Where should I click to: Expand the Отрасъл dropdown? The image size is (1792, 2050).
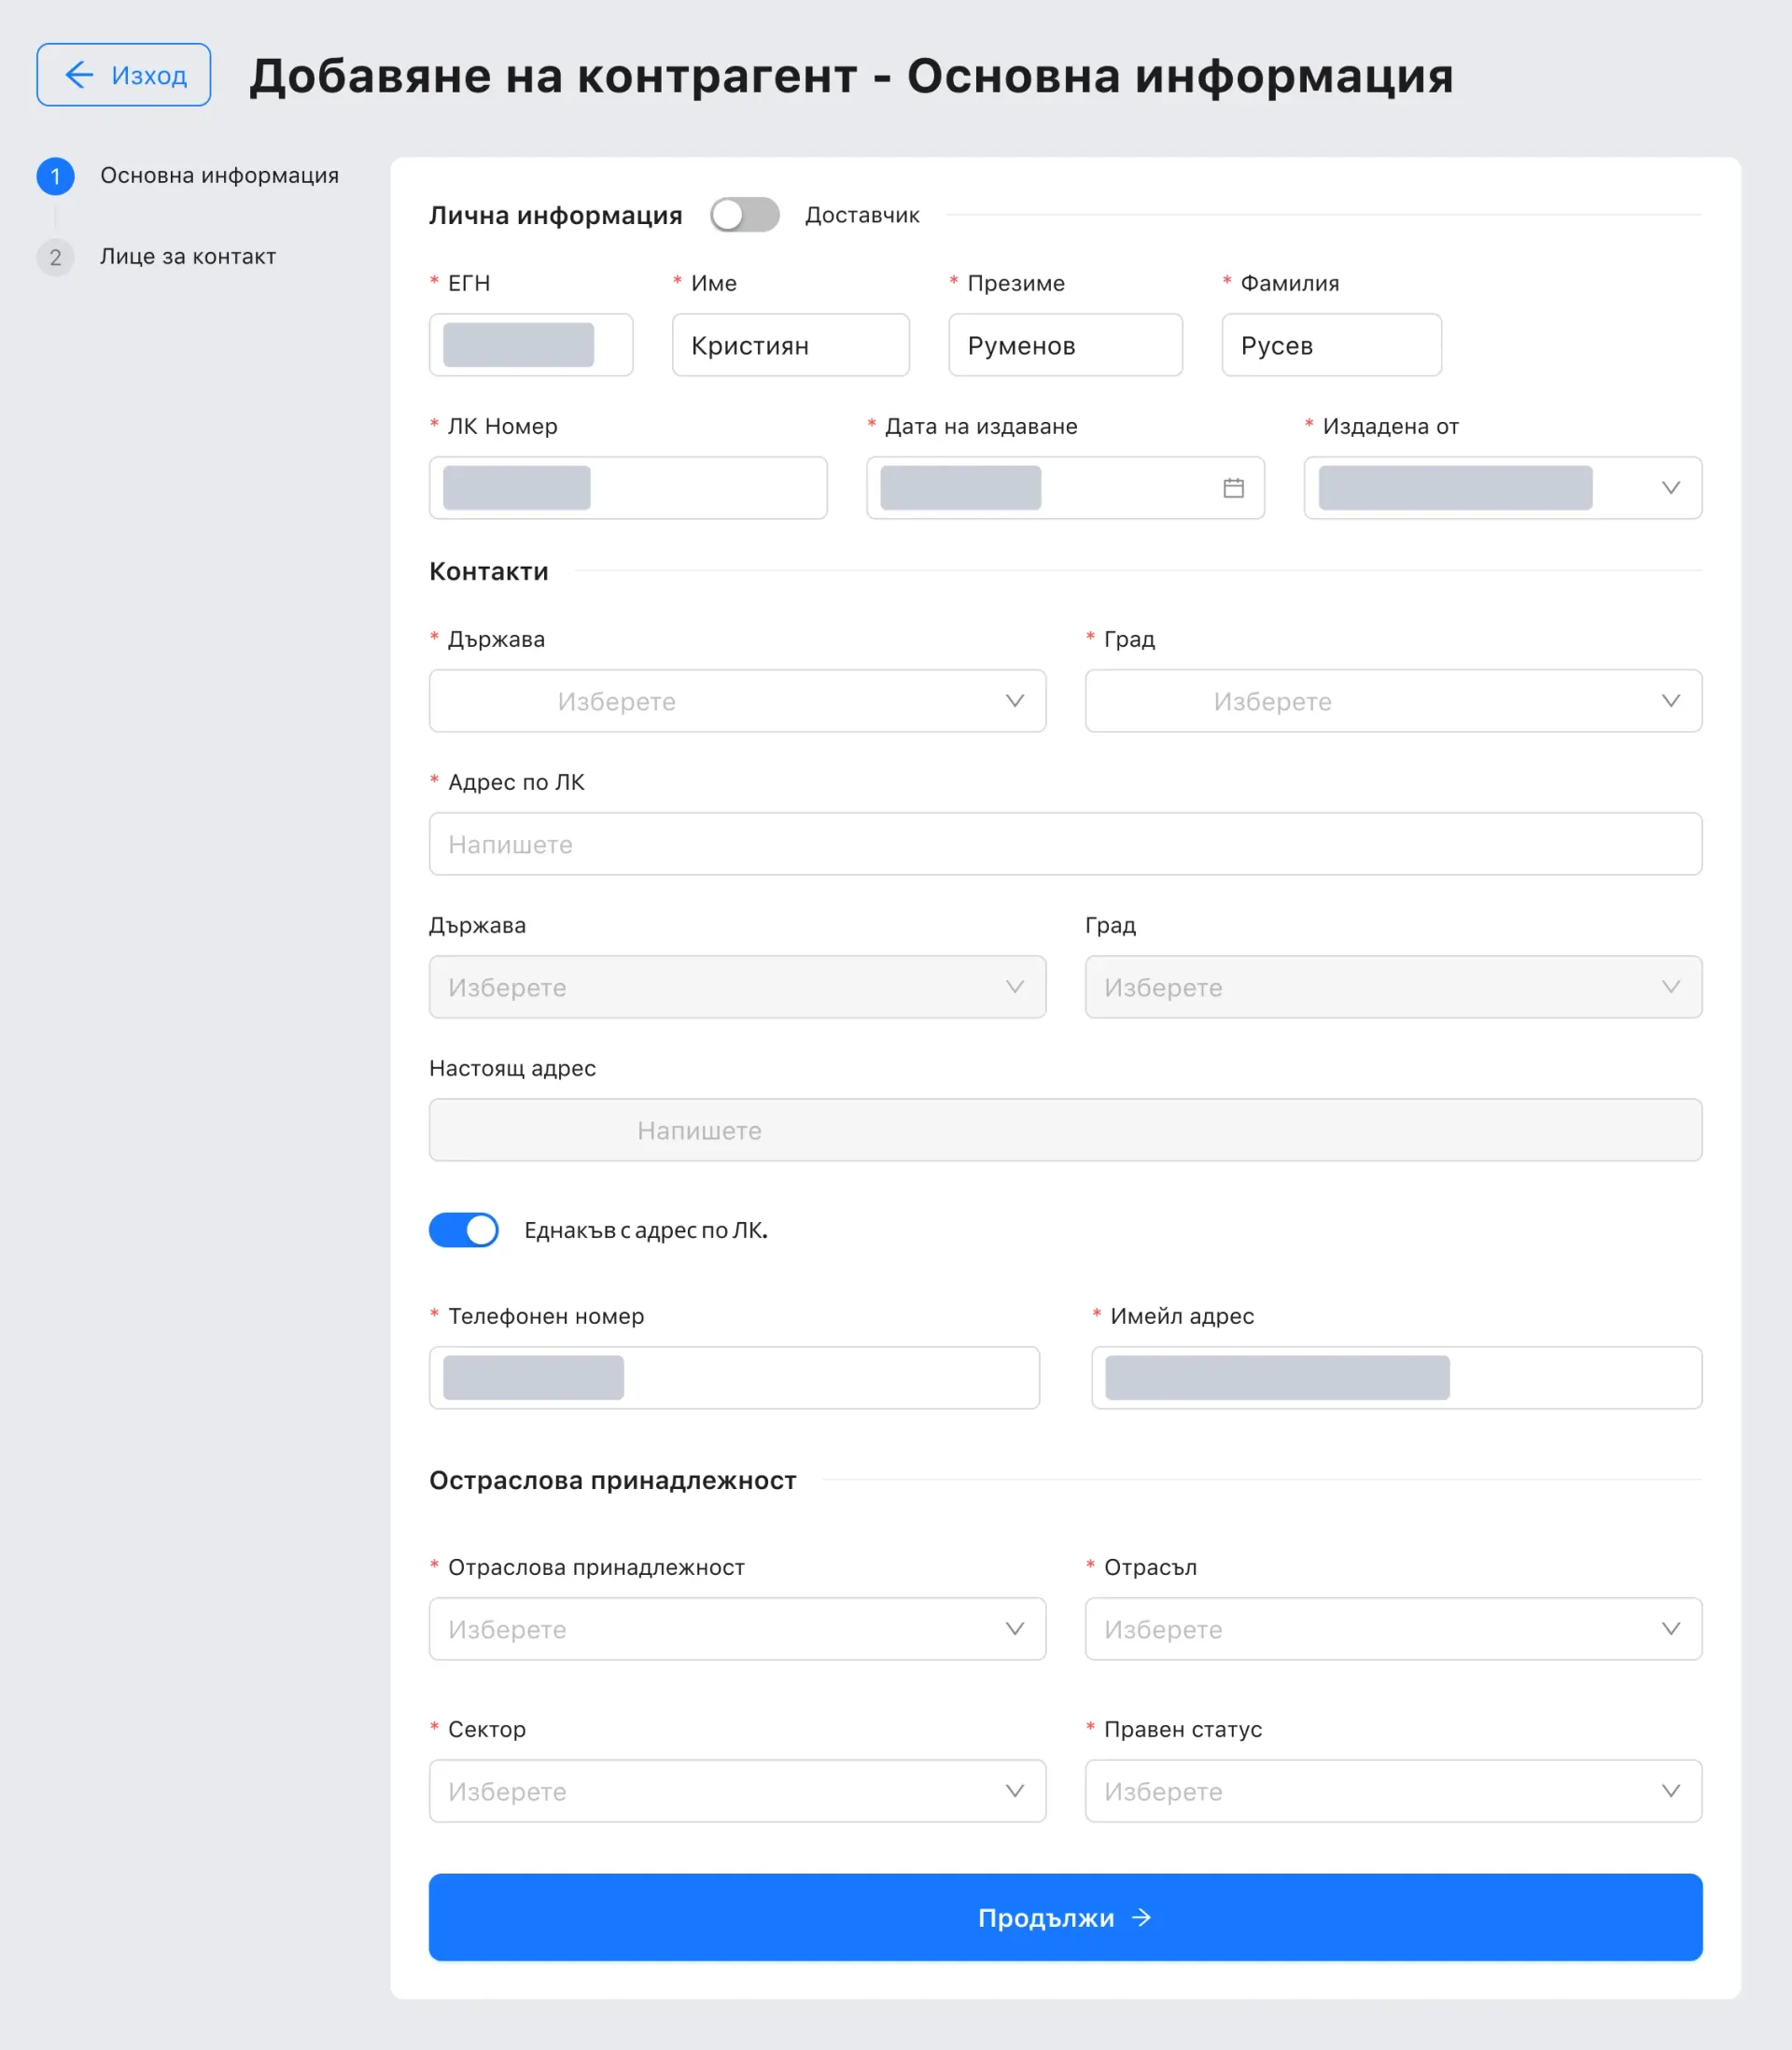click(x=1393, y=1629)
